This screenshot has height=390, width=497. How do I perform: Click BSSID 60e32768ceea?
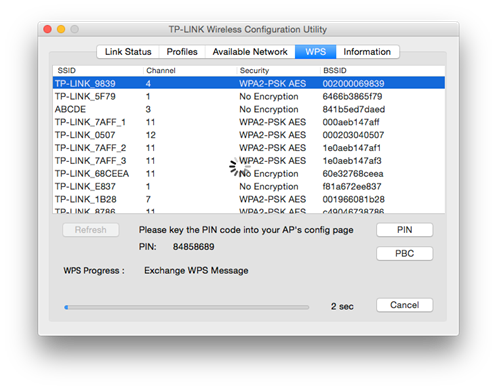pos(353,174)
